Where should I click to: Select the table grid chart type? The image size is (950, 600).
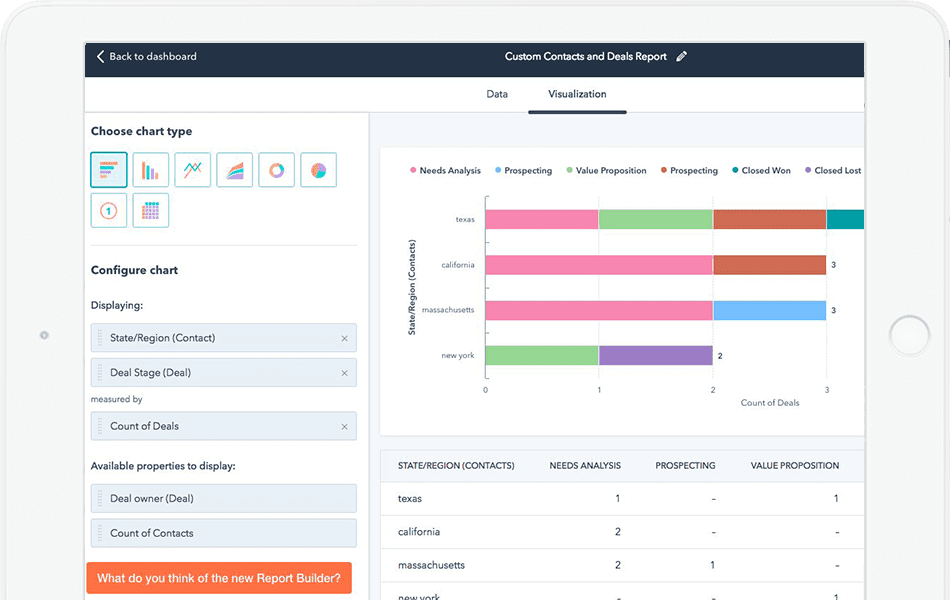click(x=151, y=210)
